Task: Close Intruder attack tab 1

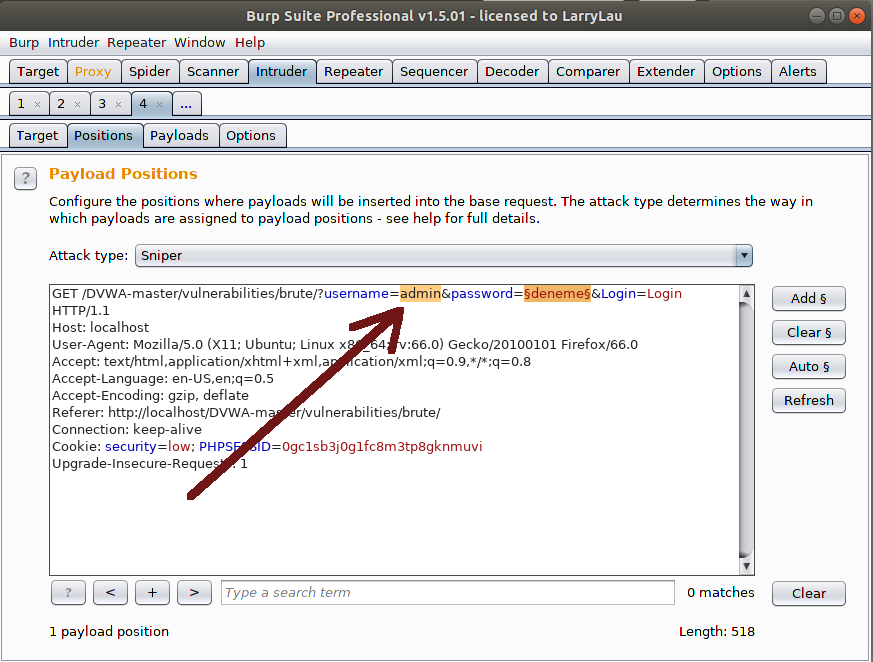Action: (x=37, y=104)
